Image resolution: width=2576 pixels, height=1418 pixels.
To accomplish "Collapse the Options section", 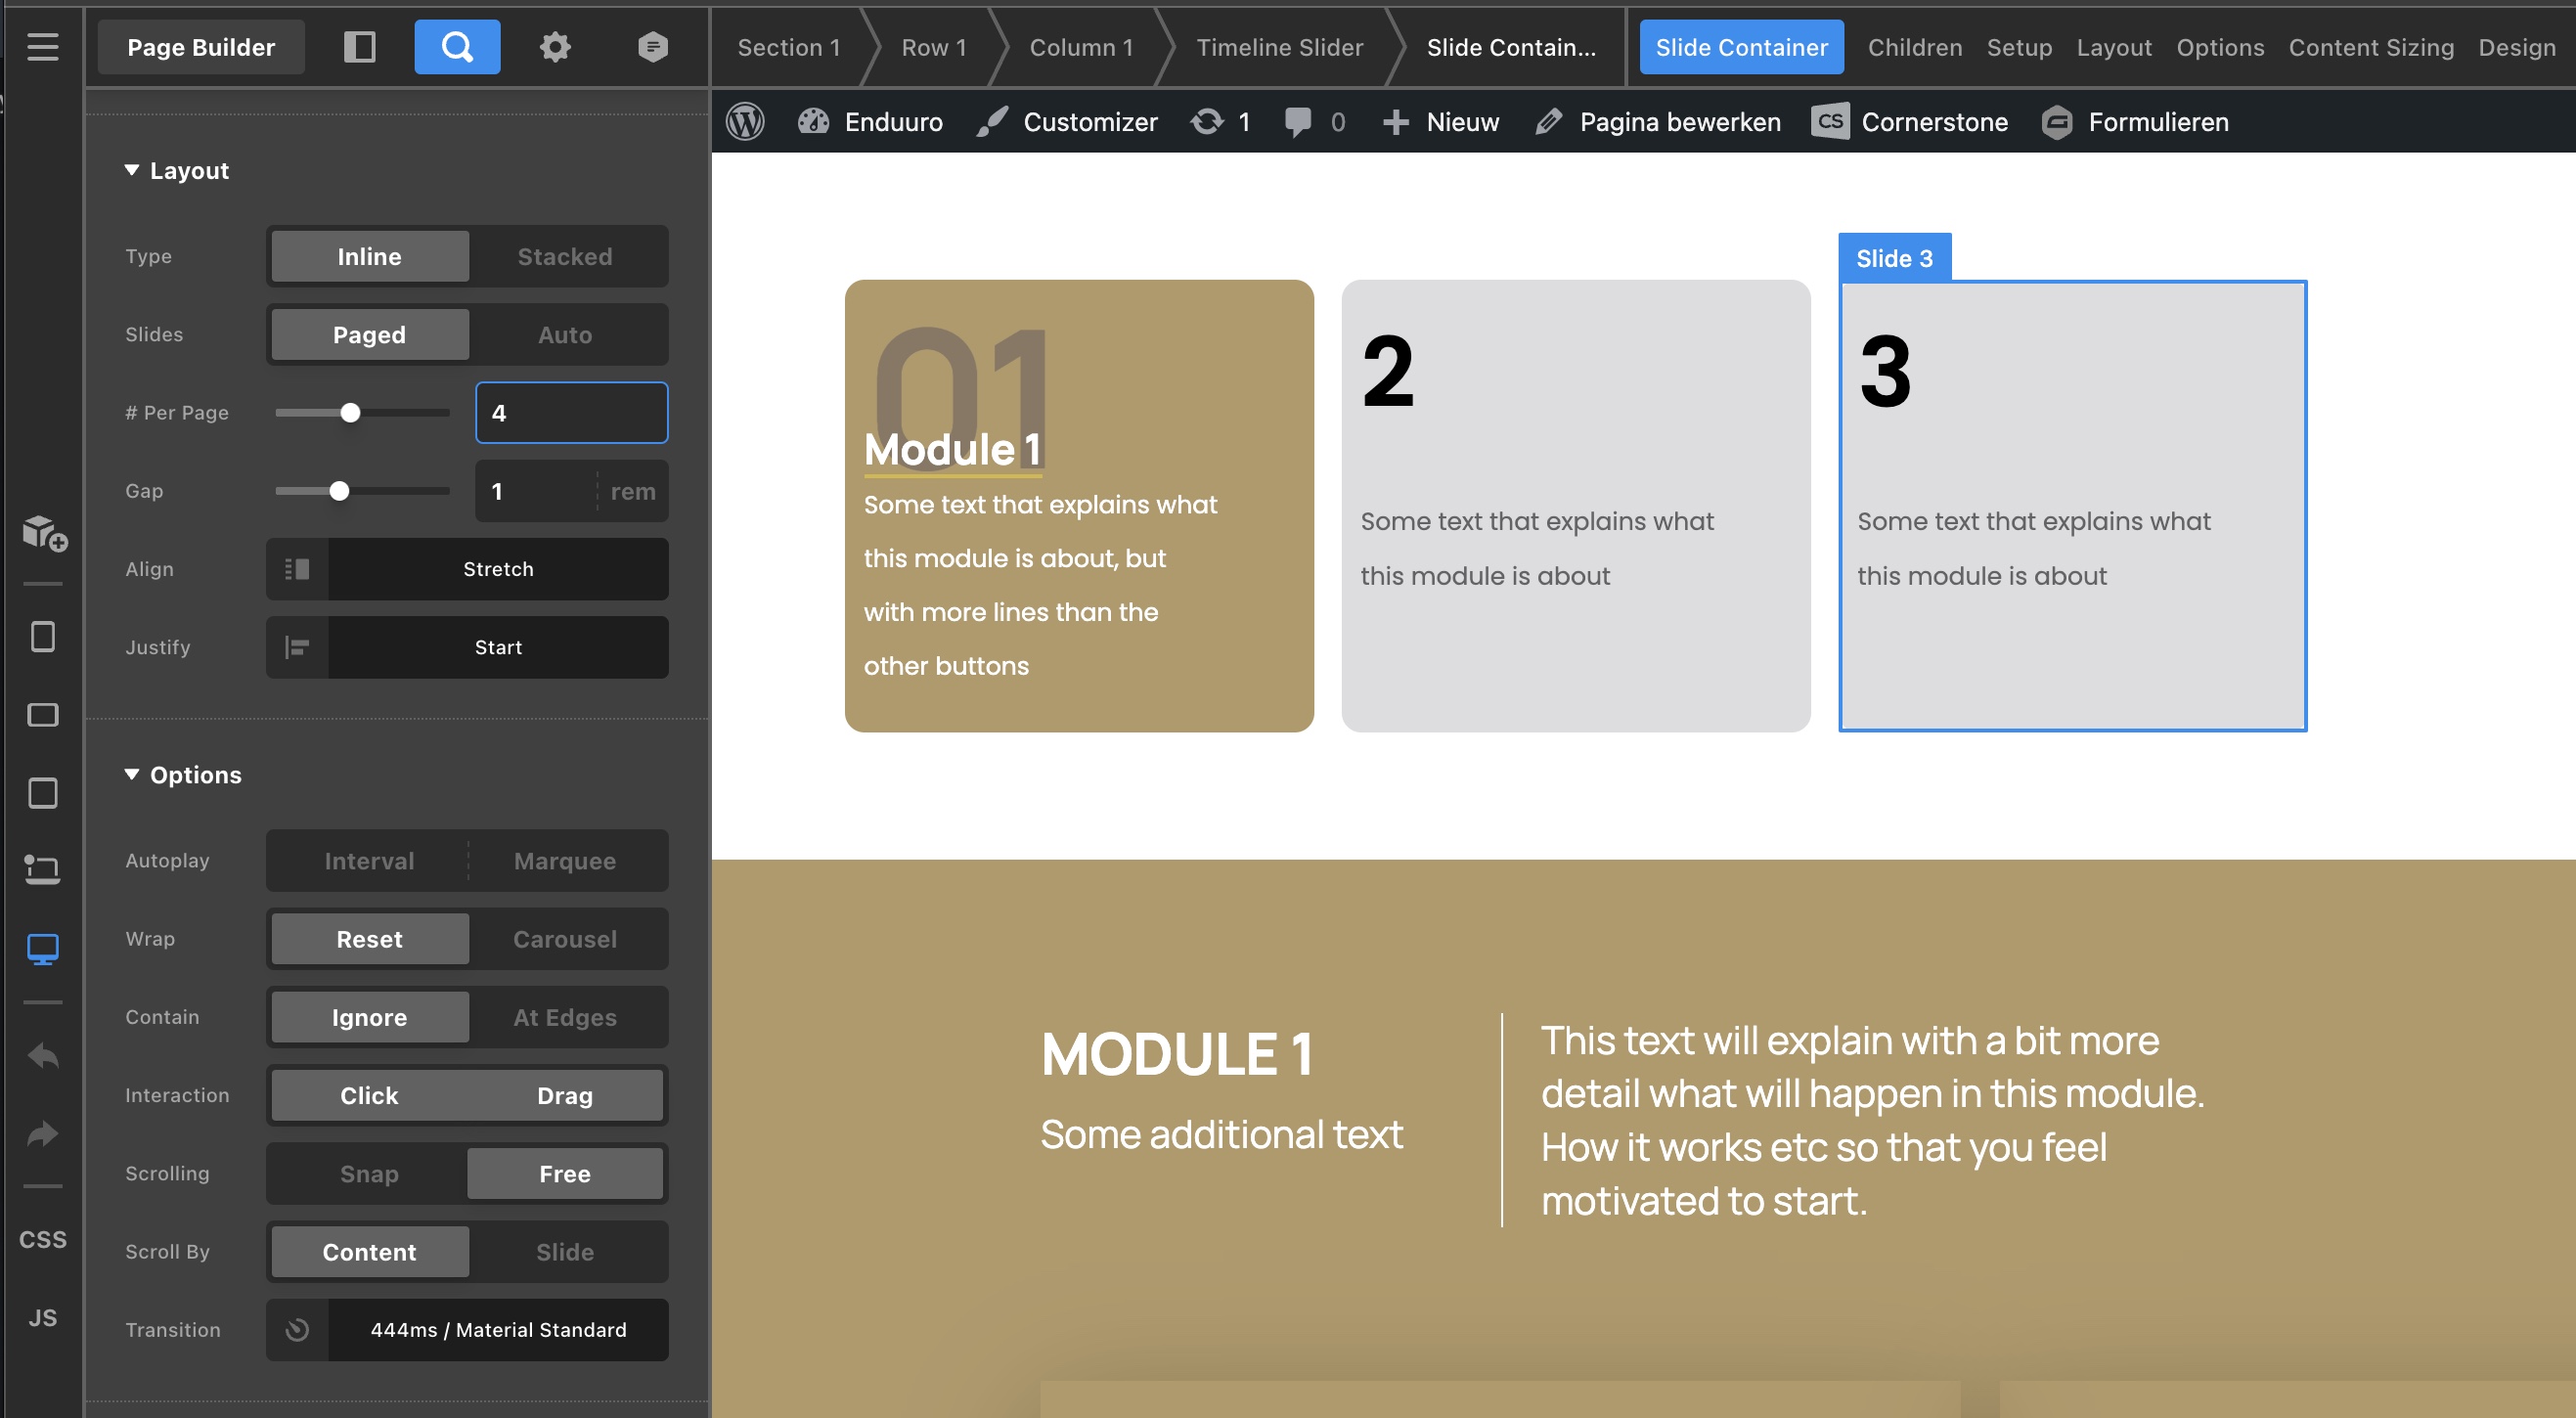I will coord(132,775).
